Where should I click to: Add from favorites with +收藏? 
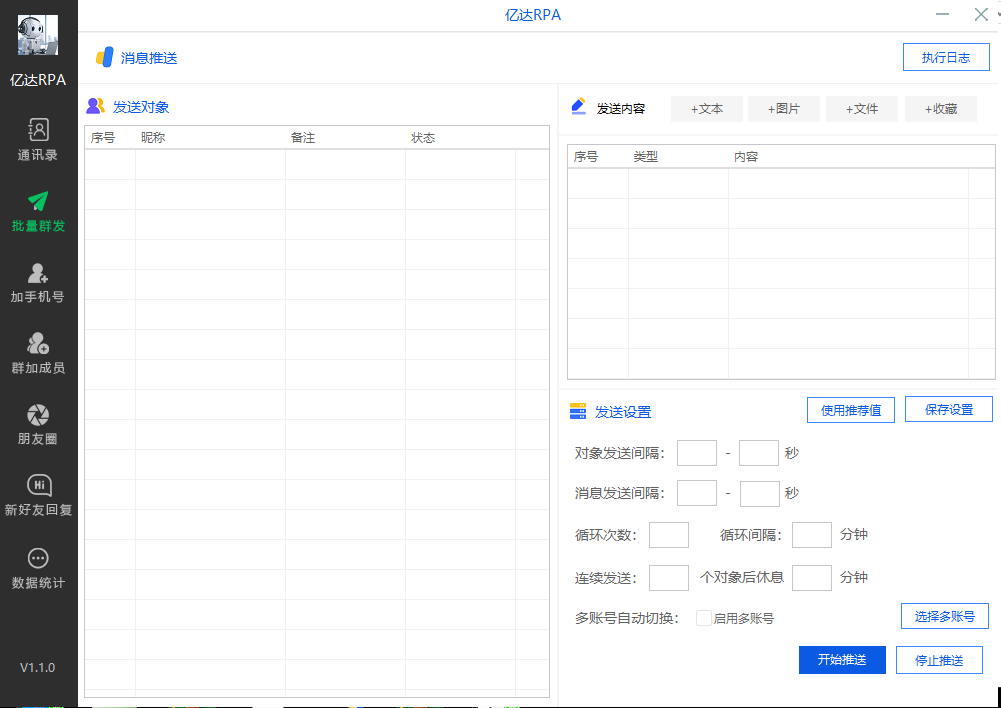pyautogui.click(x=941, y=109)
